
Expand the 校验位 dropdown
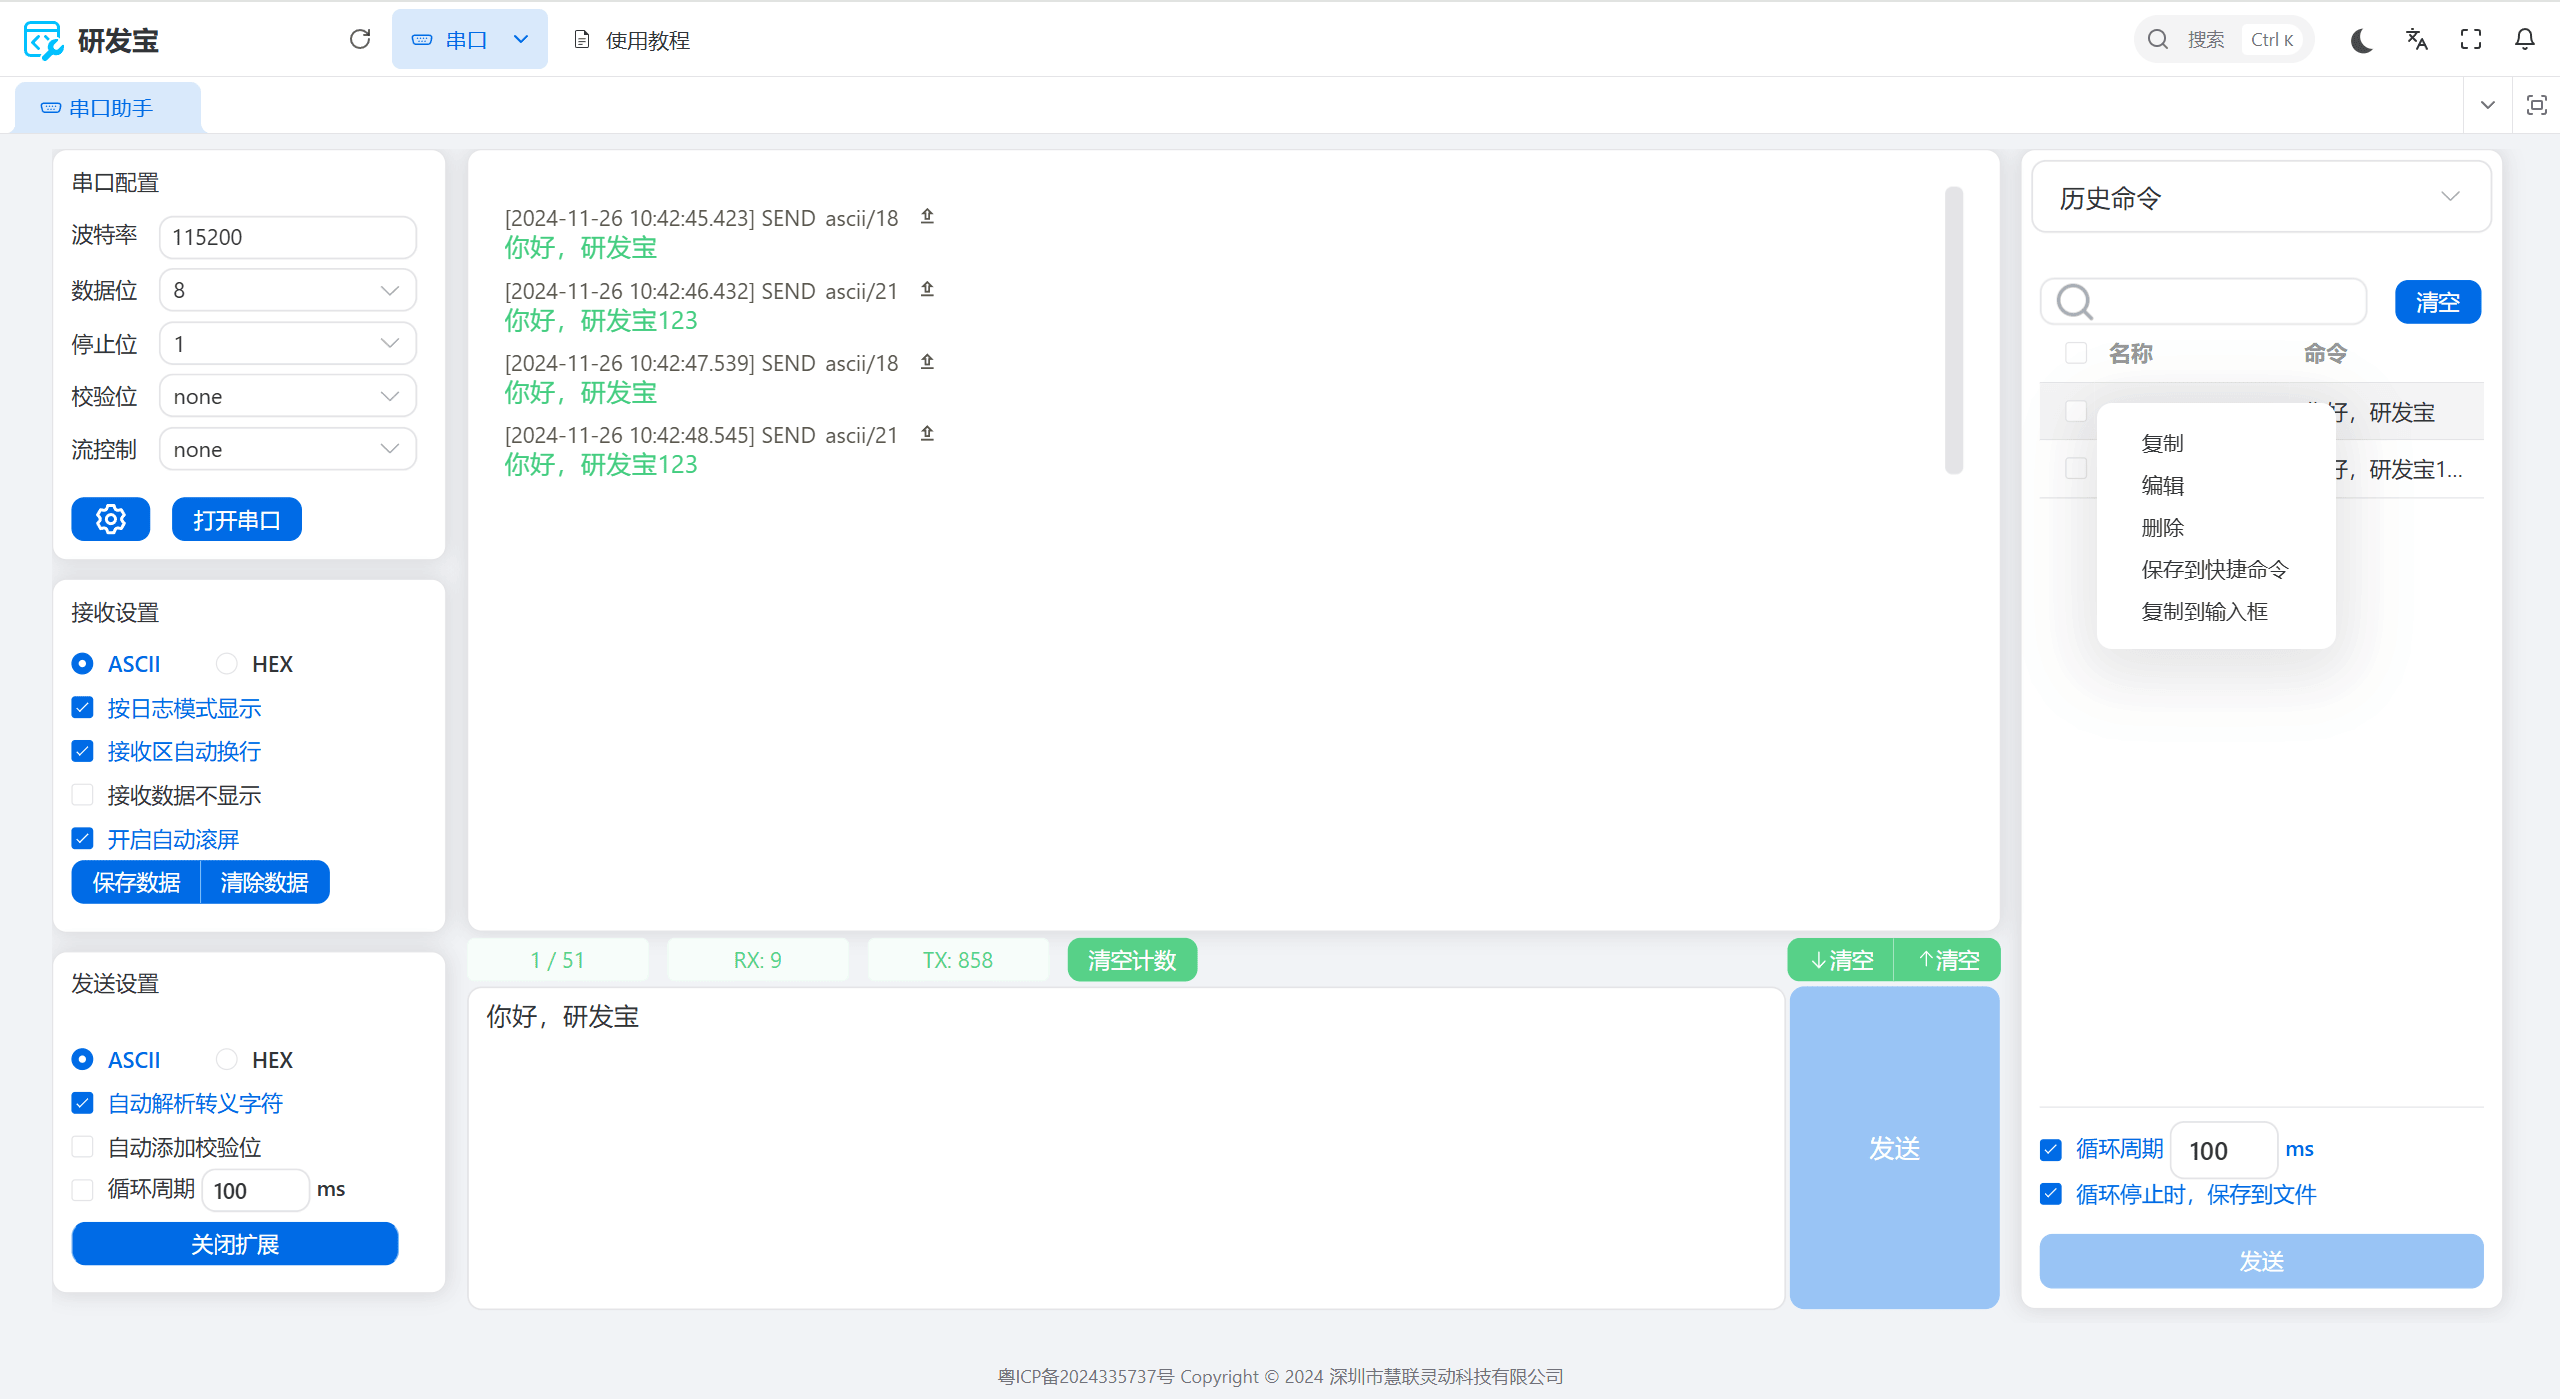(288, 397)
